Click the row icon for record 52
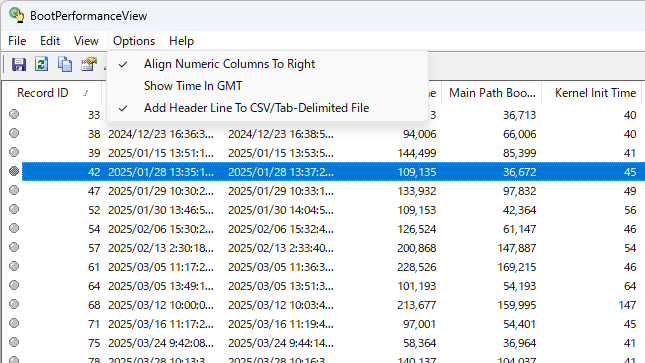This screenshot has height=363, width=645. click(x=14, y=209)
